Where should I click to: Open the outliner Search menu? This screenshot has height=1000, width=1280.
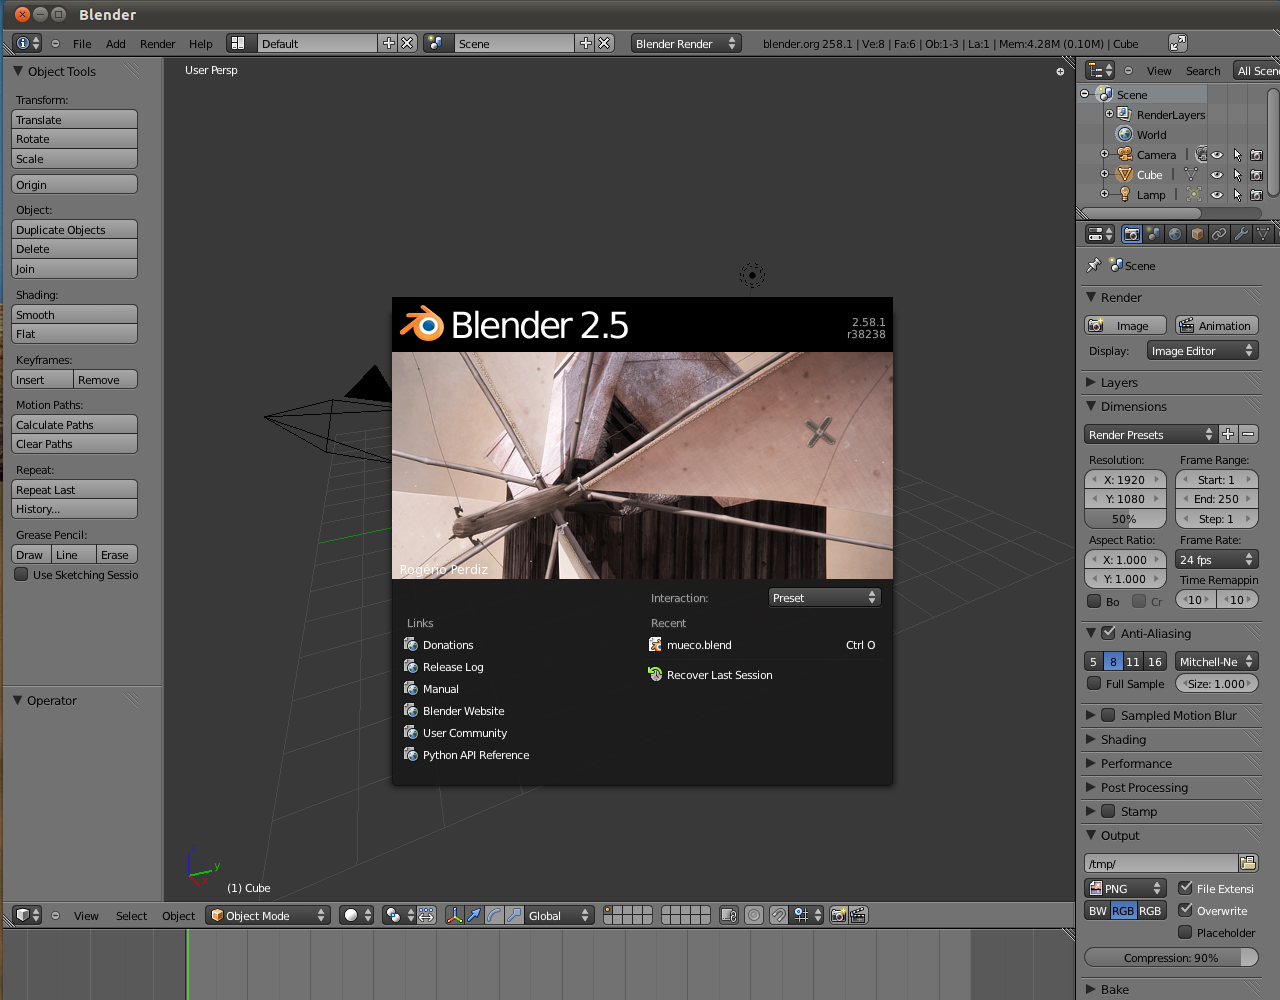pyautogui.click(x=1203, y=70)
